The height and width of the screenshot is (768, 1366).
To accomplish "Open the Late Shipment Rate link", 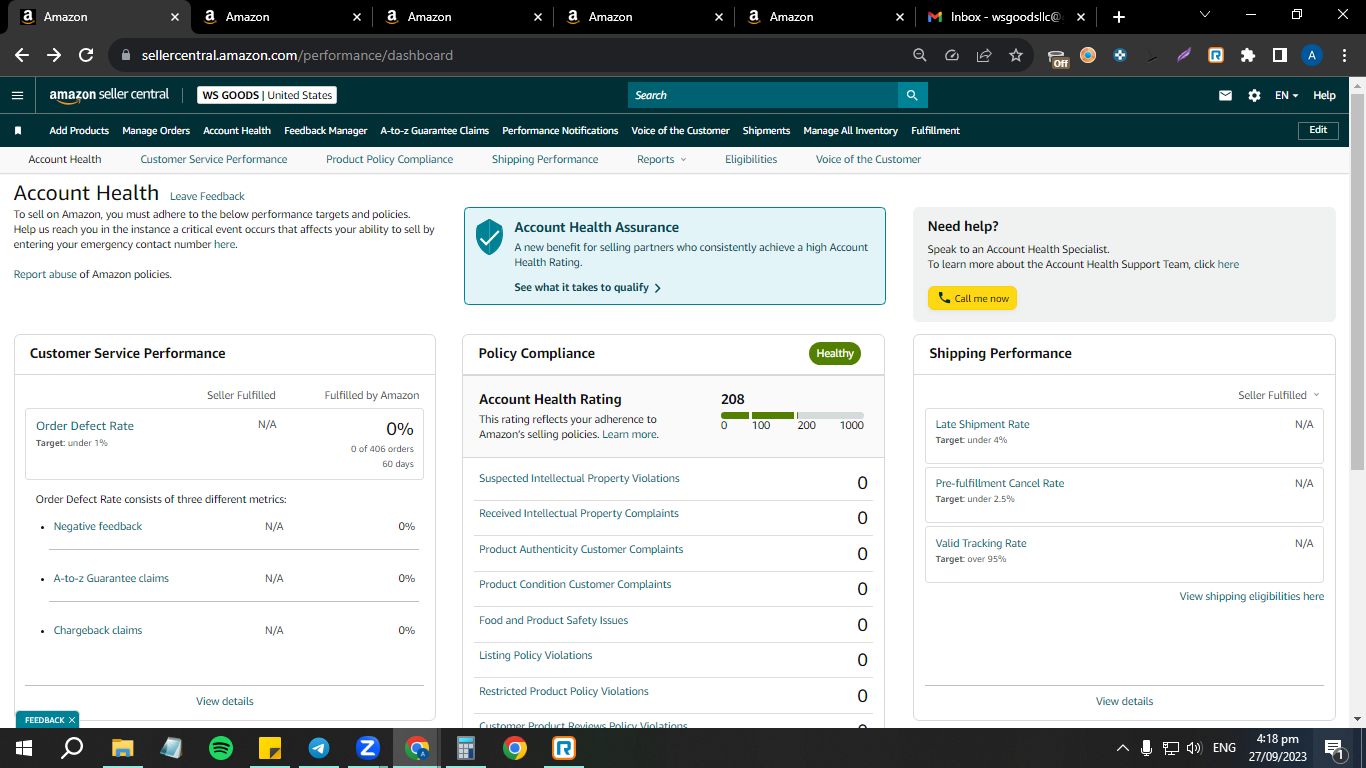I will tap(983, 424).
